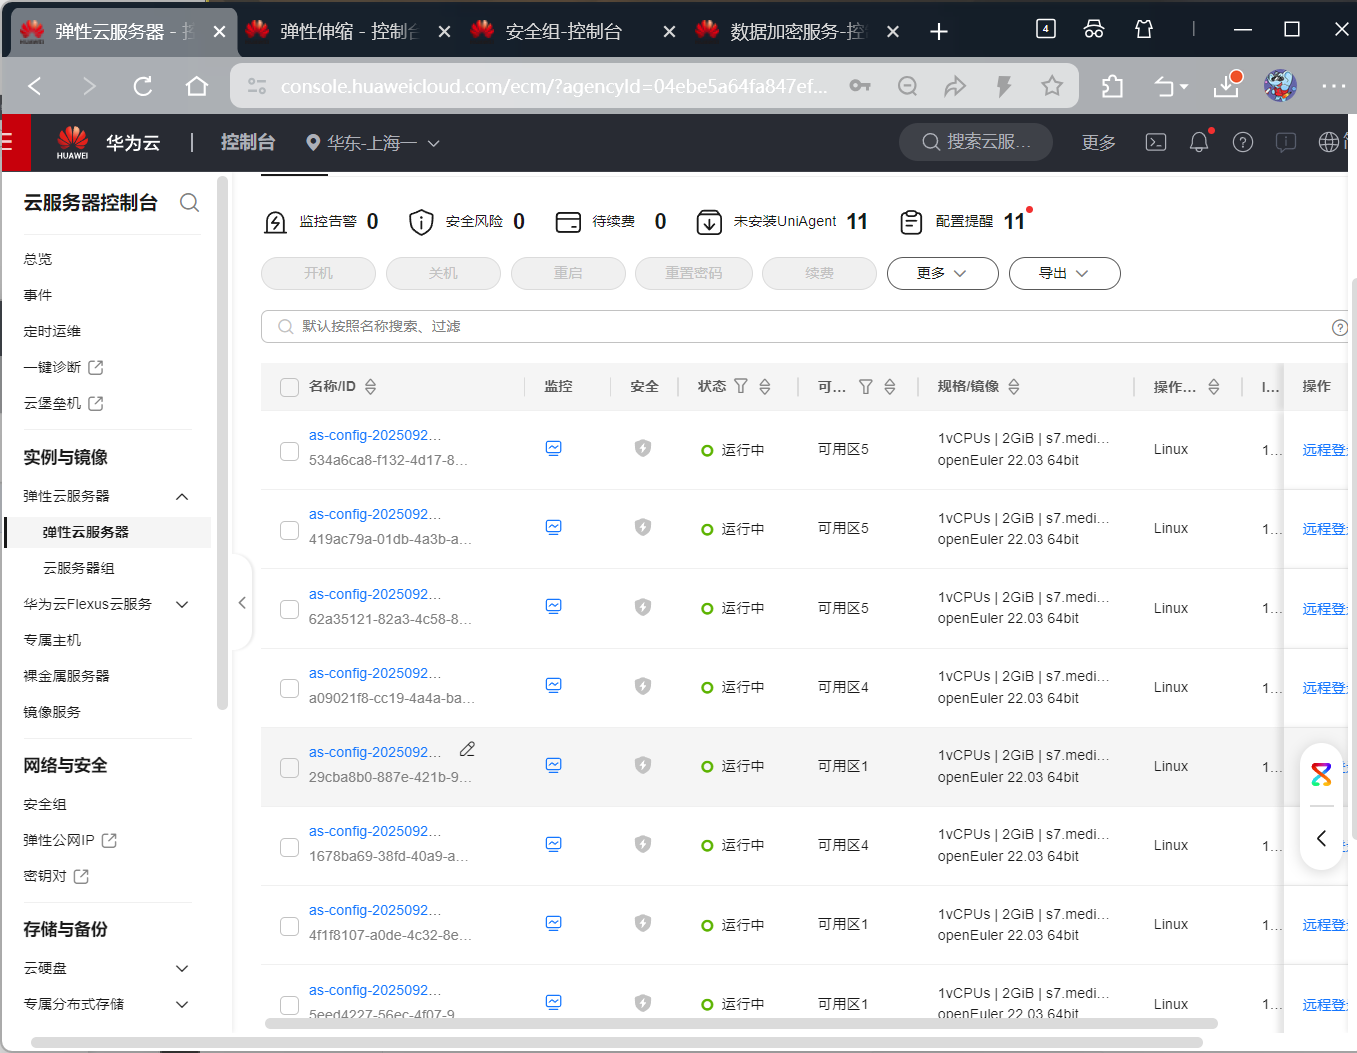Viewport: 1357px width, 1053px height.
Task: Check the box for instance 5eed4227
Action: click(290, 1005)
